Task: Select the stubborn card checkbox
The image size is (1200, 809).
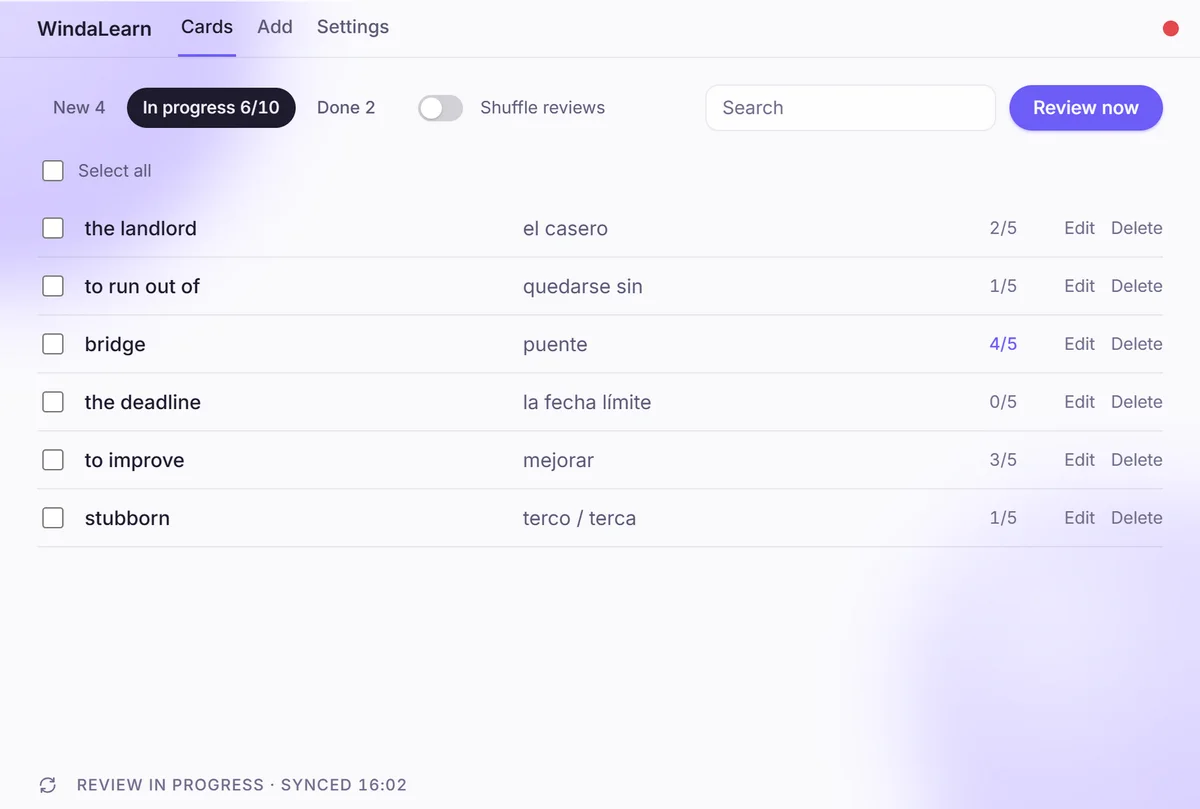Action: click(x=53, y=518)
